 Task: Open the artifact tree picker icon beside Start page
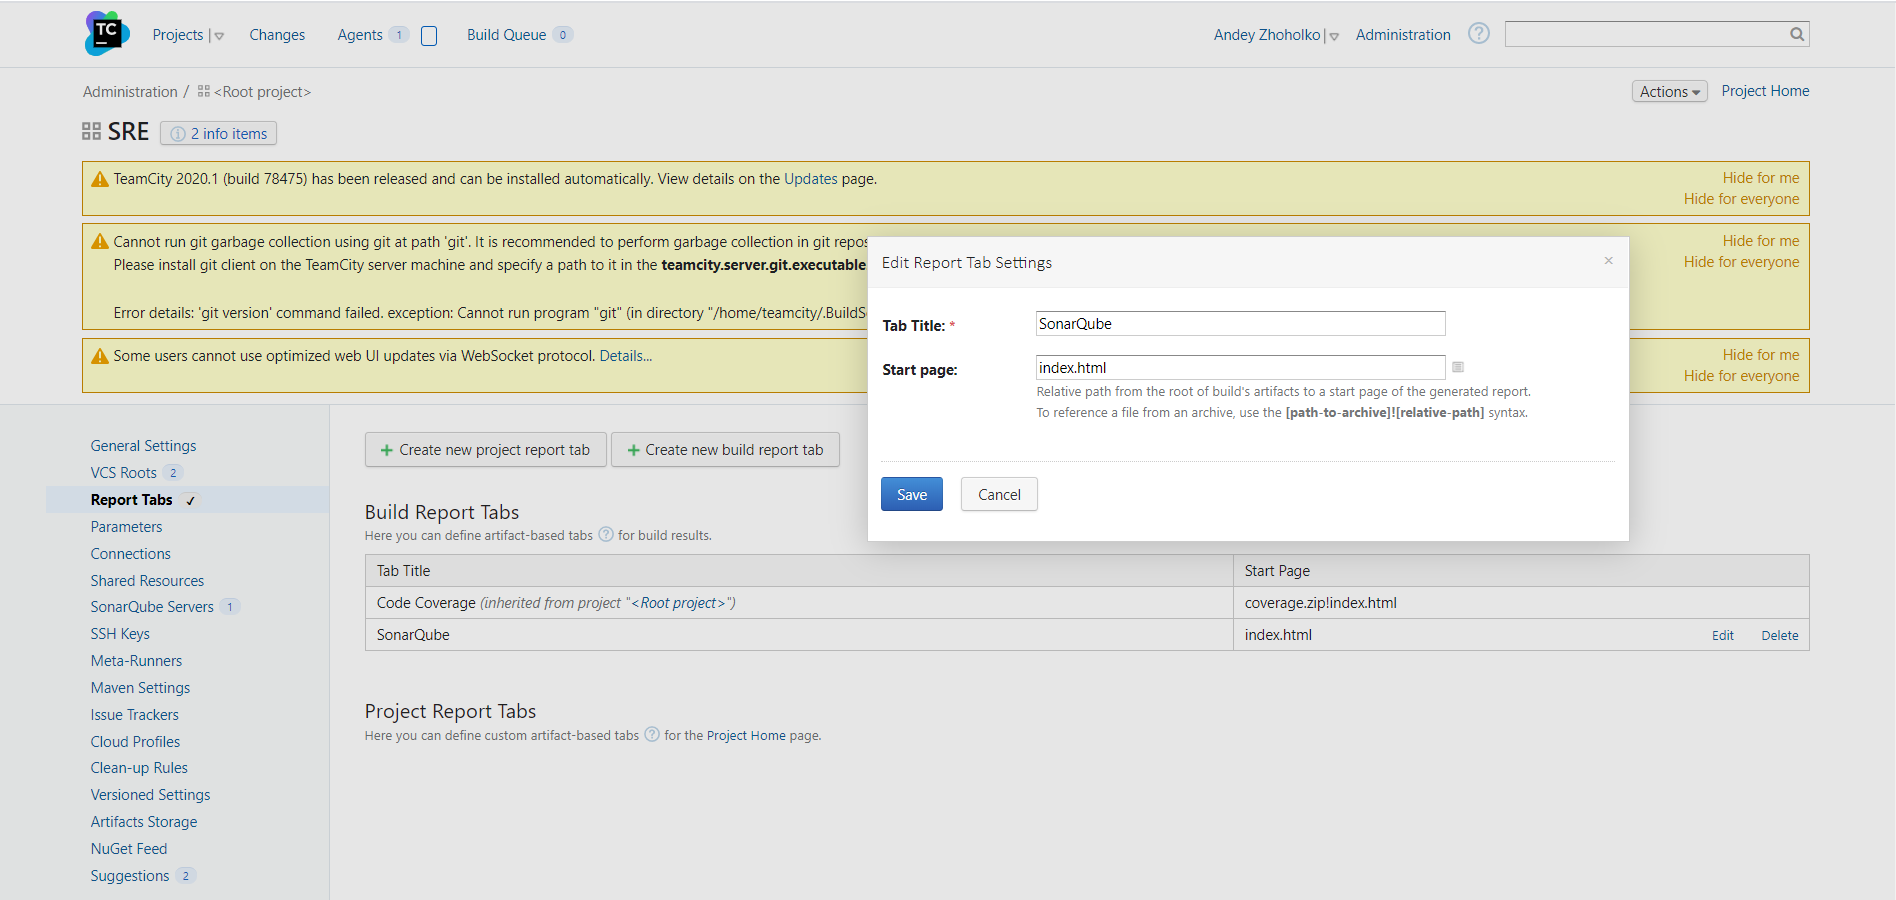(x=1458, y=367)
